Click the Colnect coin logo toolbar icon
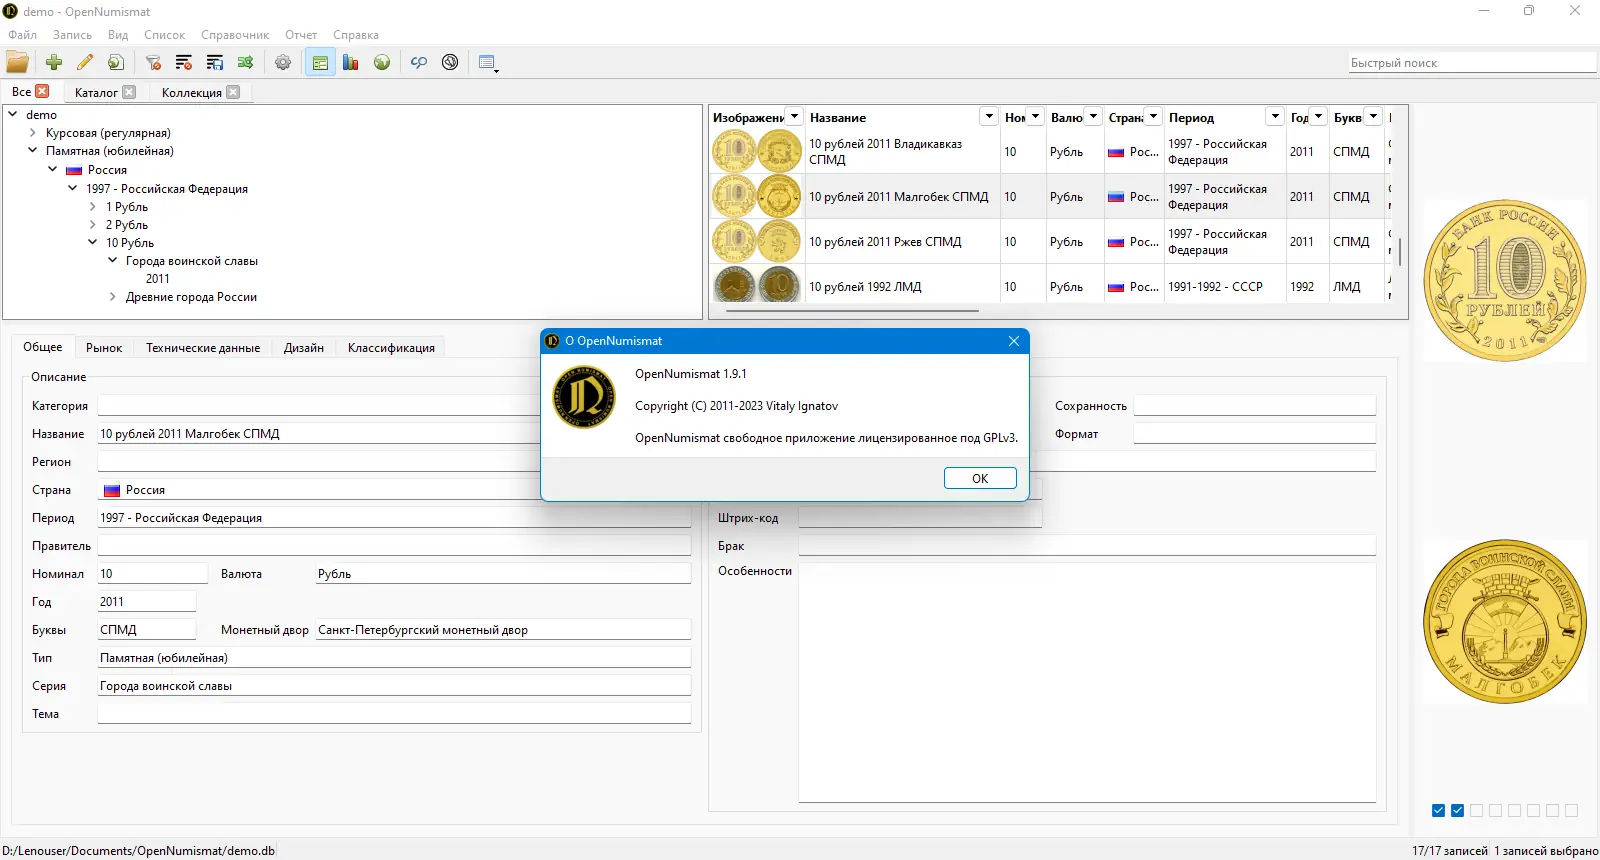This screenshot has height=860, width=1600. pyautogui.click(x=450, y=62)
